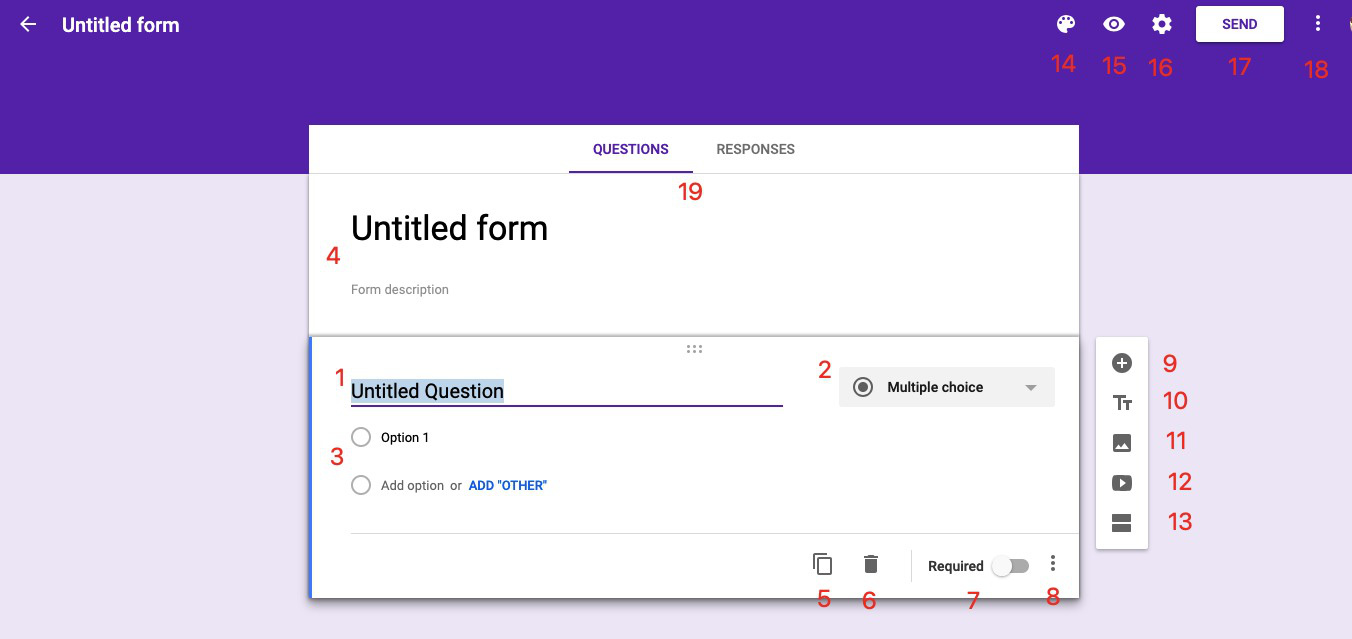Preview the form with the eye icon

coord(1113,23)
